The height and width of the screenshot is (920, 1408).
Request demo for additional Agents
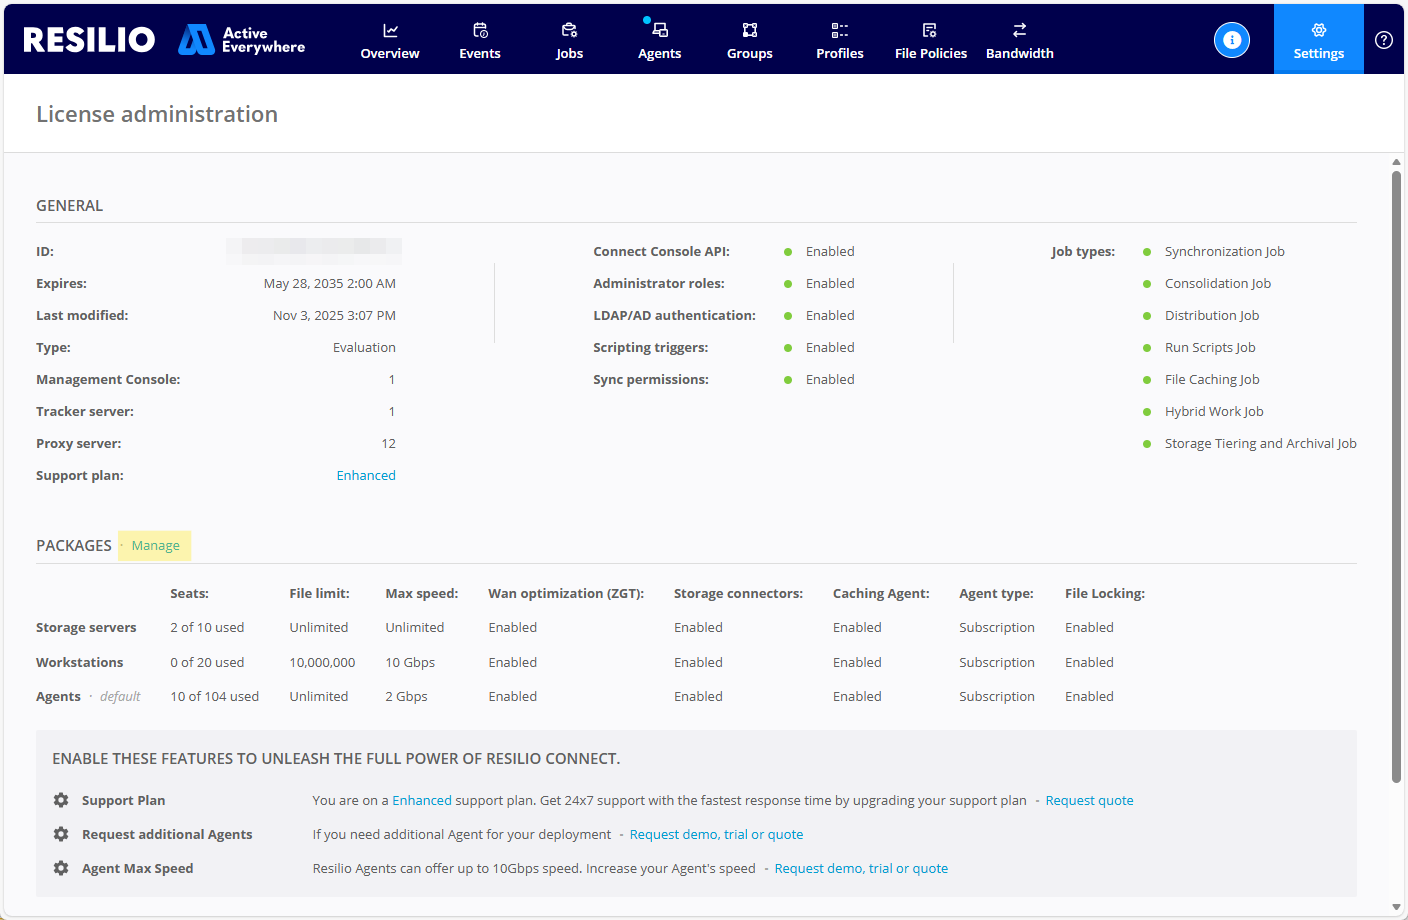[x=716, y=835]
